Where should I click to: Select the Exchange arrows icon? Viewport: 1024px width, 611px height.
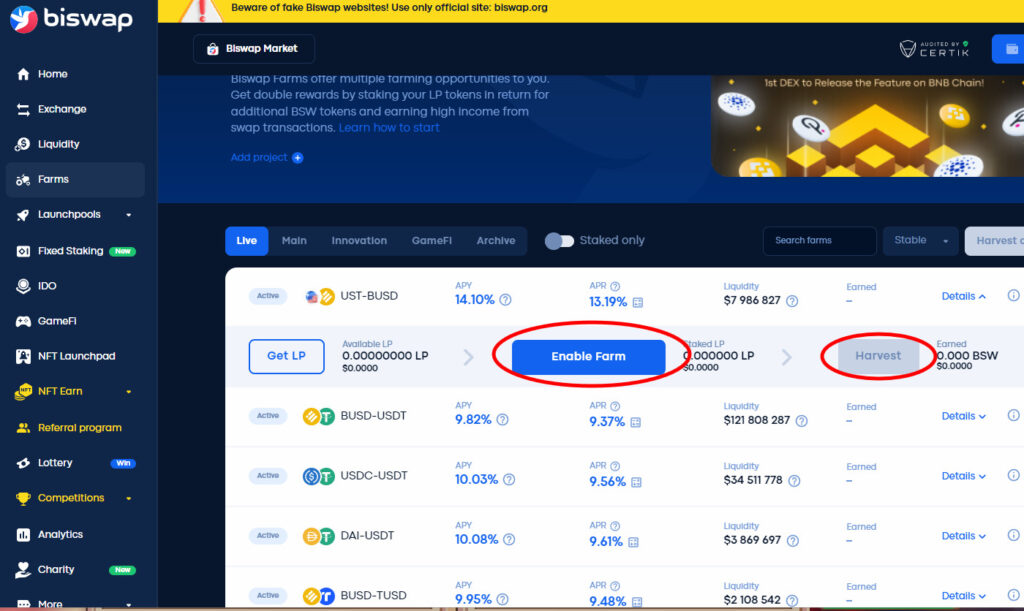[x=23, y=110]
